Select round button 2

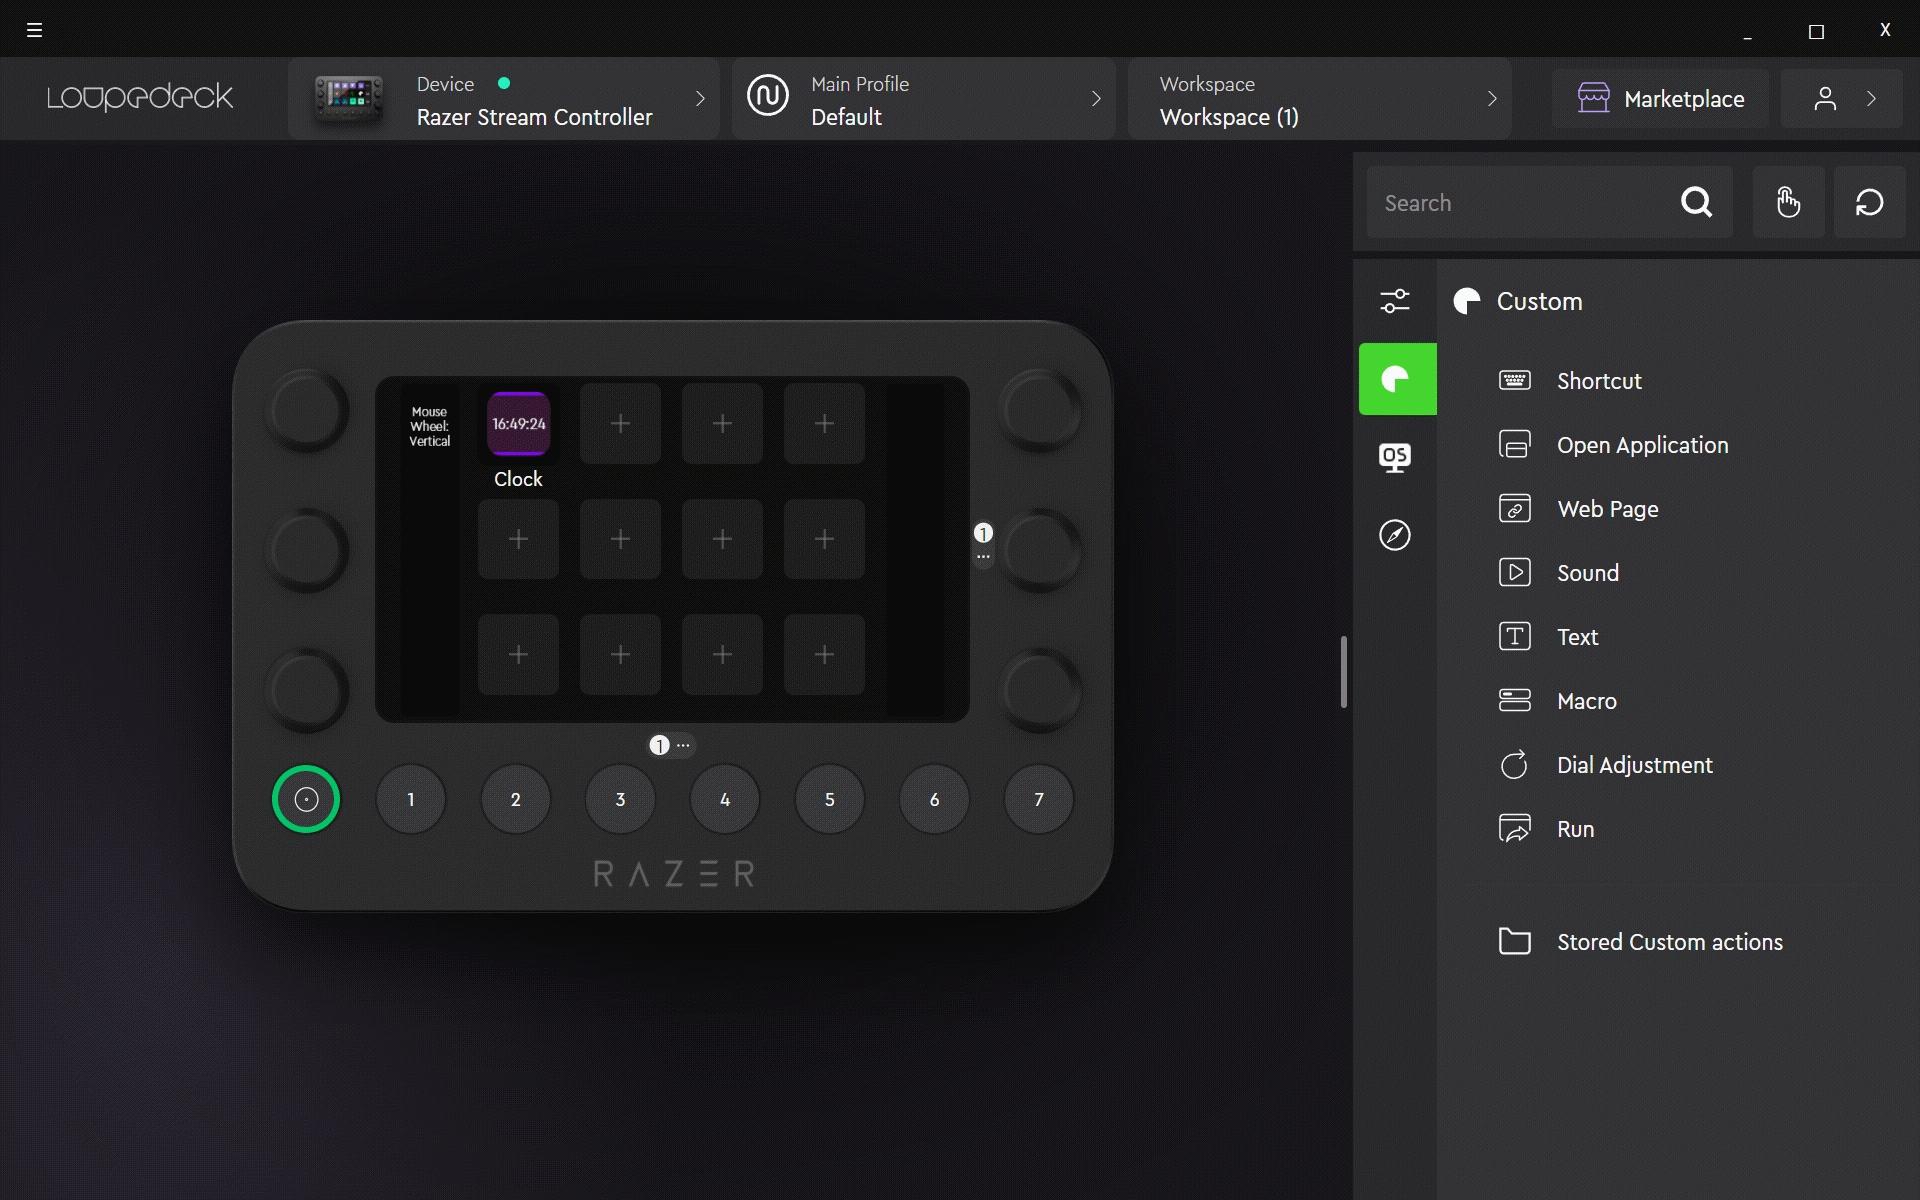[x=516, y=799]
